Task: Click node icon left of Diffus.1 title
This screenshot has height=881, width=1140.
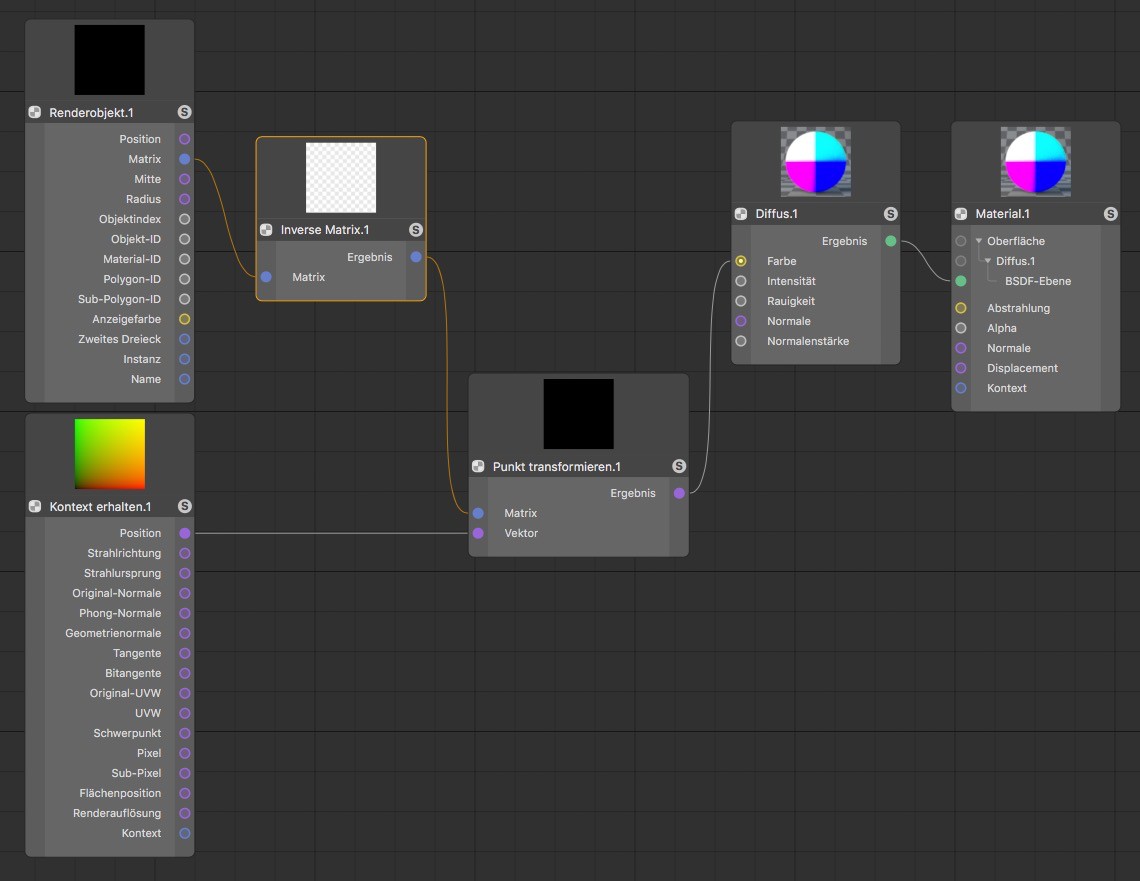Action: tap(741, 214)
